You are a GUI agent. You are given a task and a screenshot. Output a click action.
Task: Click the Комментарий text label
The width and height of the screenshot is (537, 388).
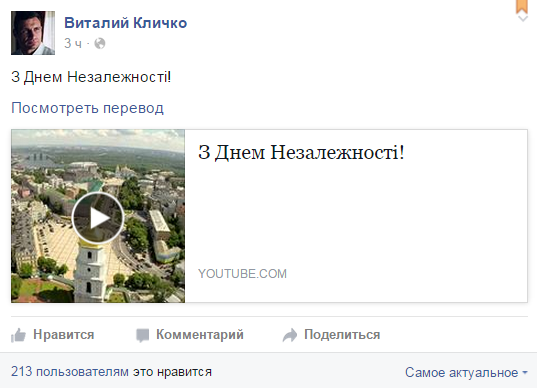coord(200,335)
